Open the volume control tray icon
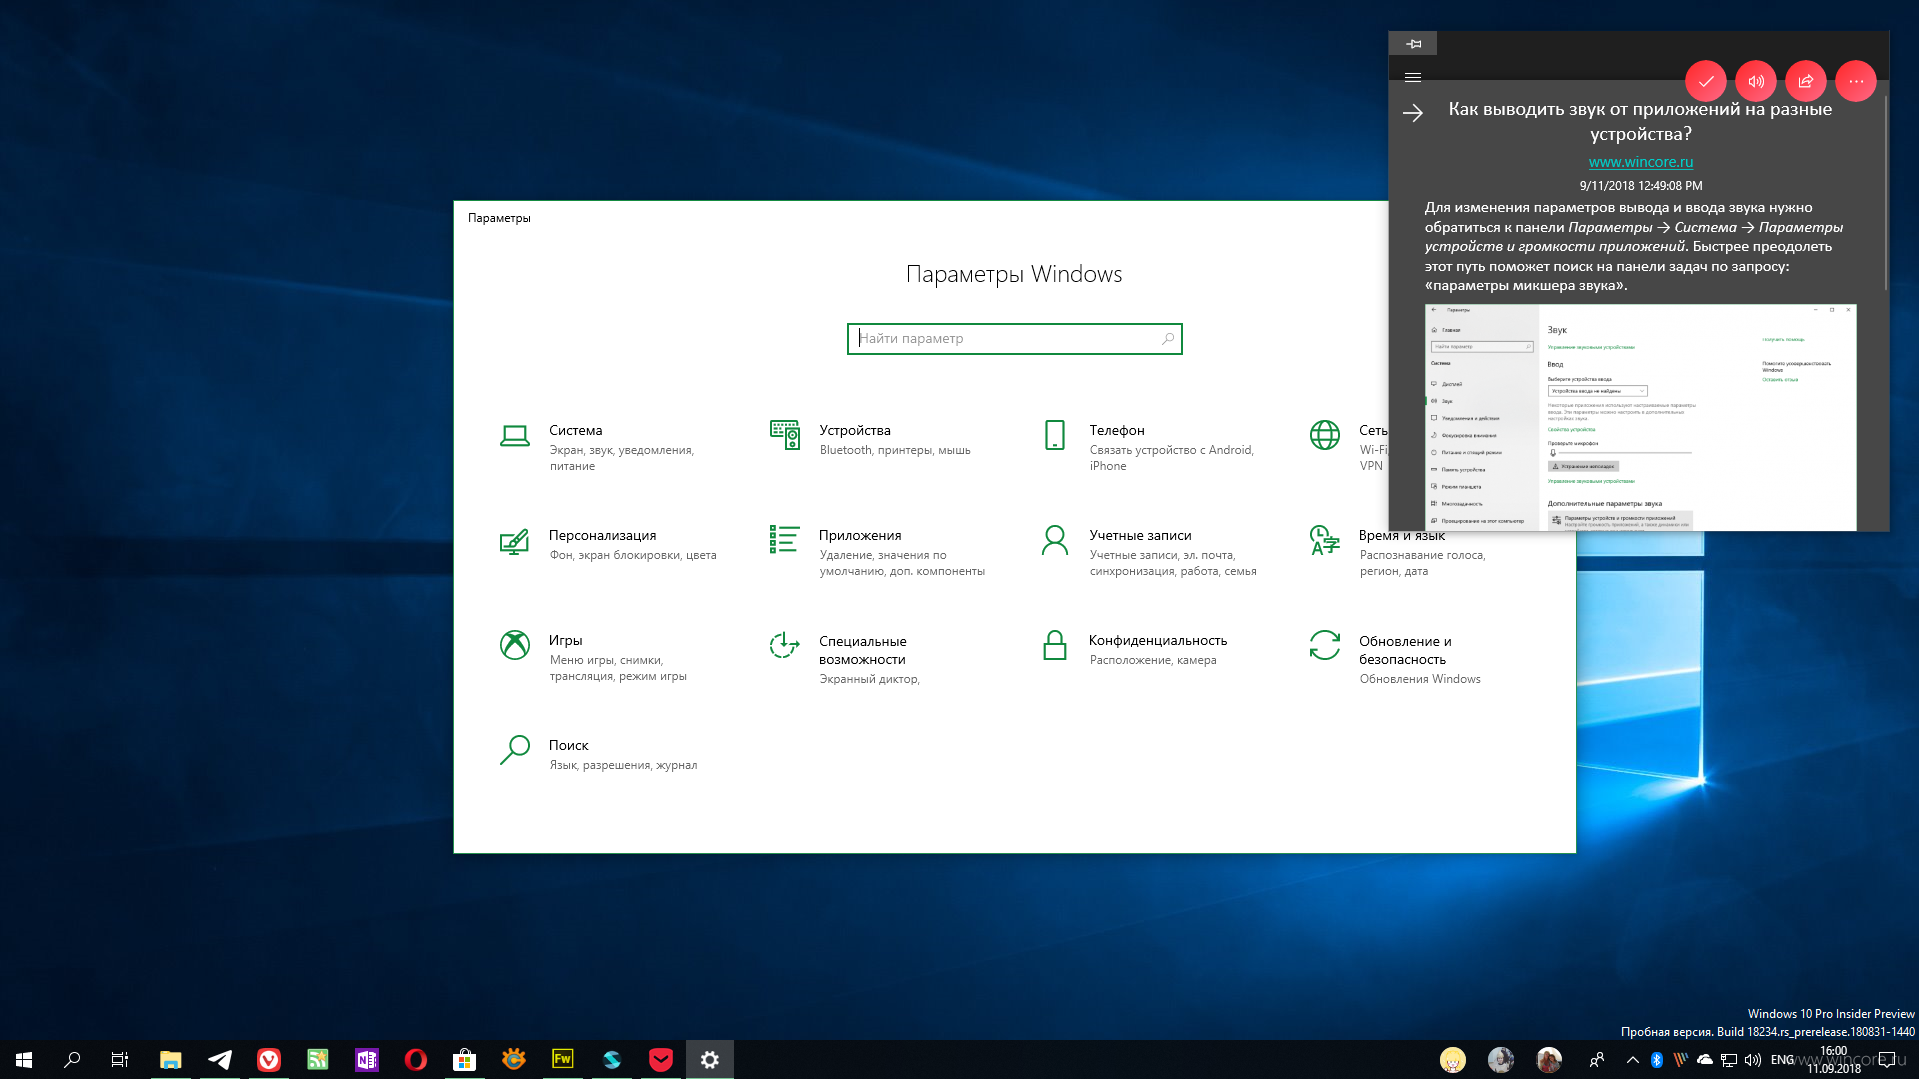This screenshot has width=1919, height=1079. pyautogui.click(x=1753, y=1059)
